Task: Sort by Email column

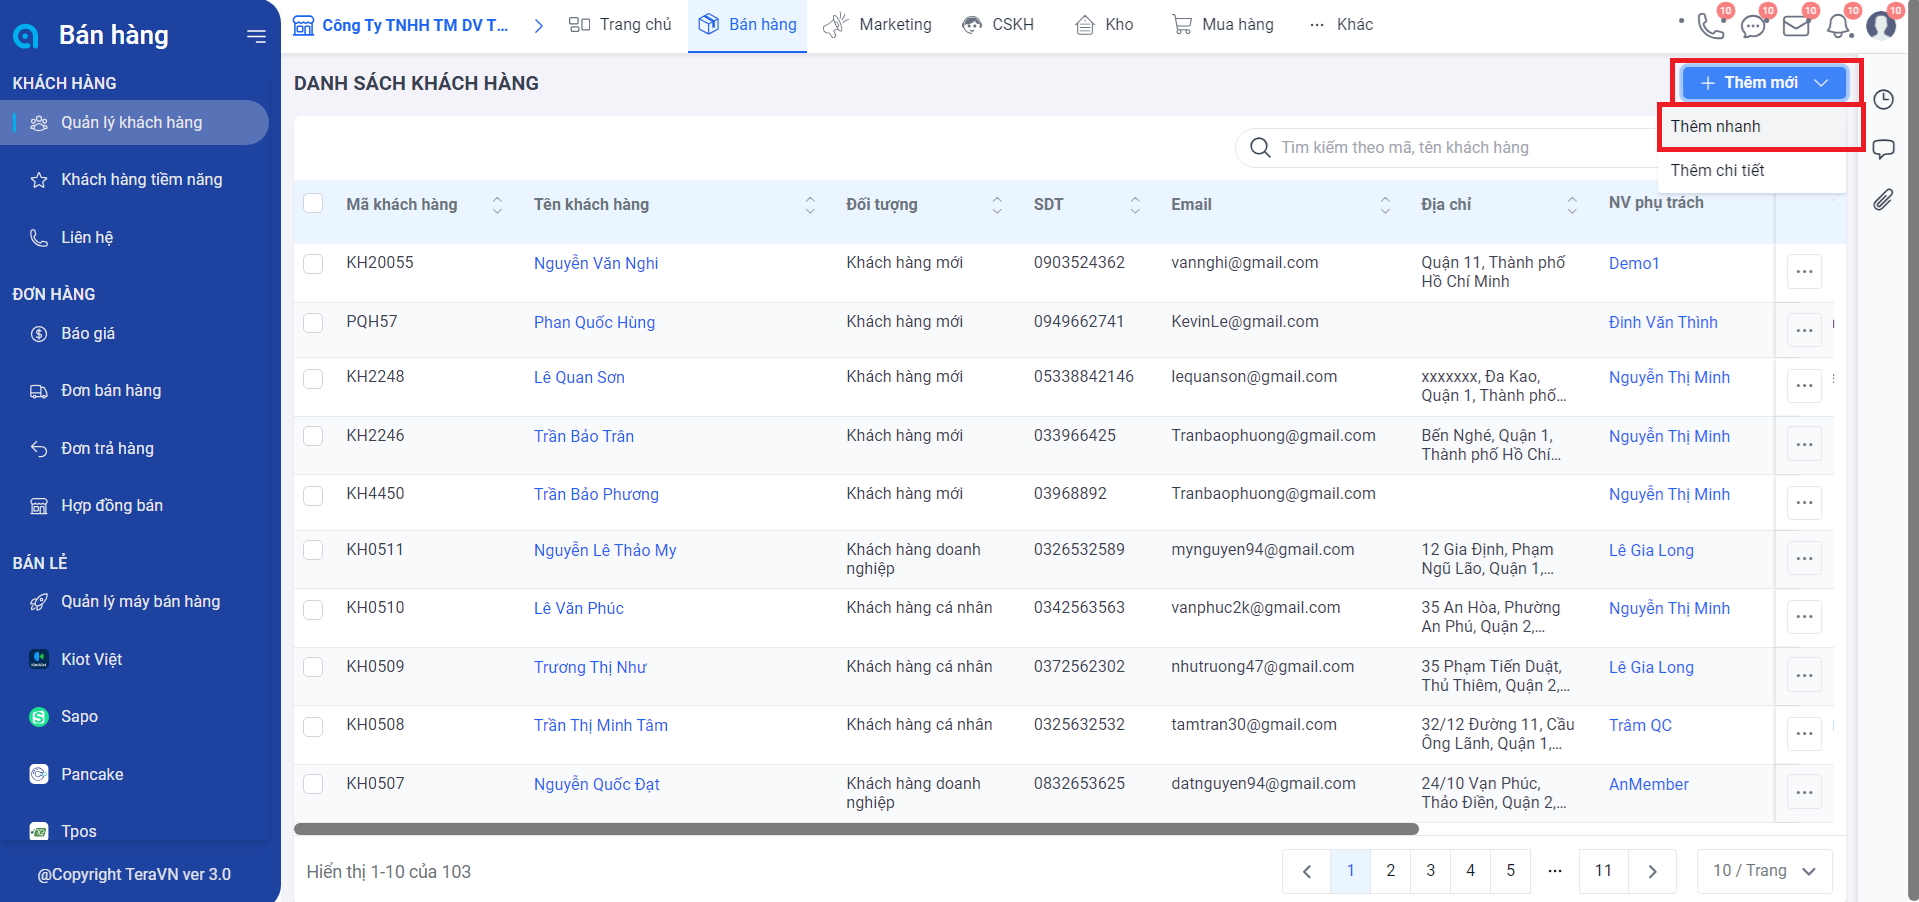Action: [x=1385, y=205]
